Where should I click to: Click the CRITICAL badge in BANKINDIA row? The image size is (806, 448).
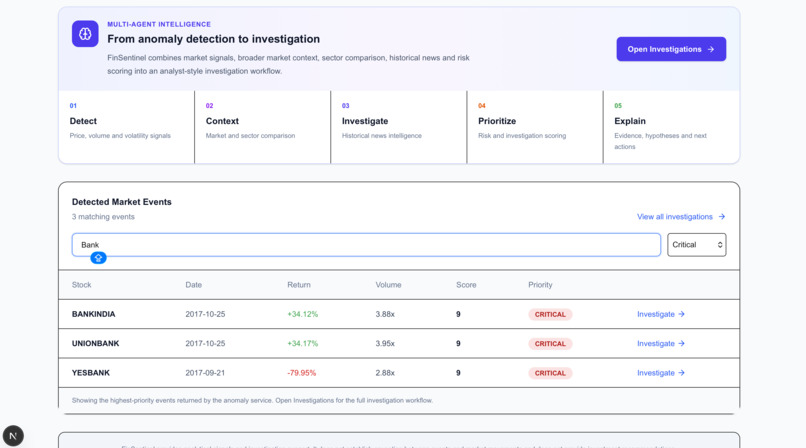point(550,314)
